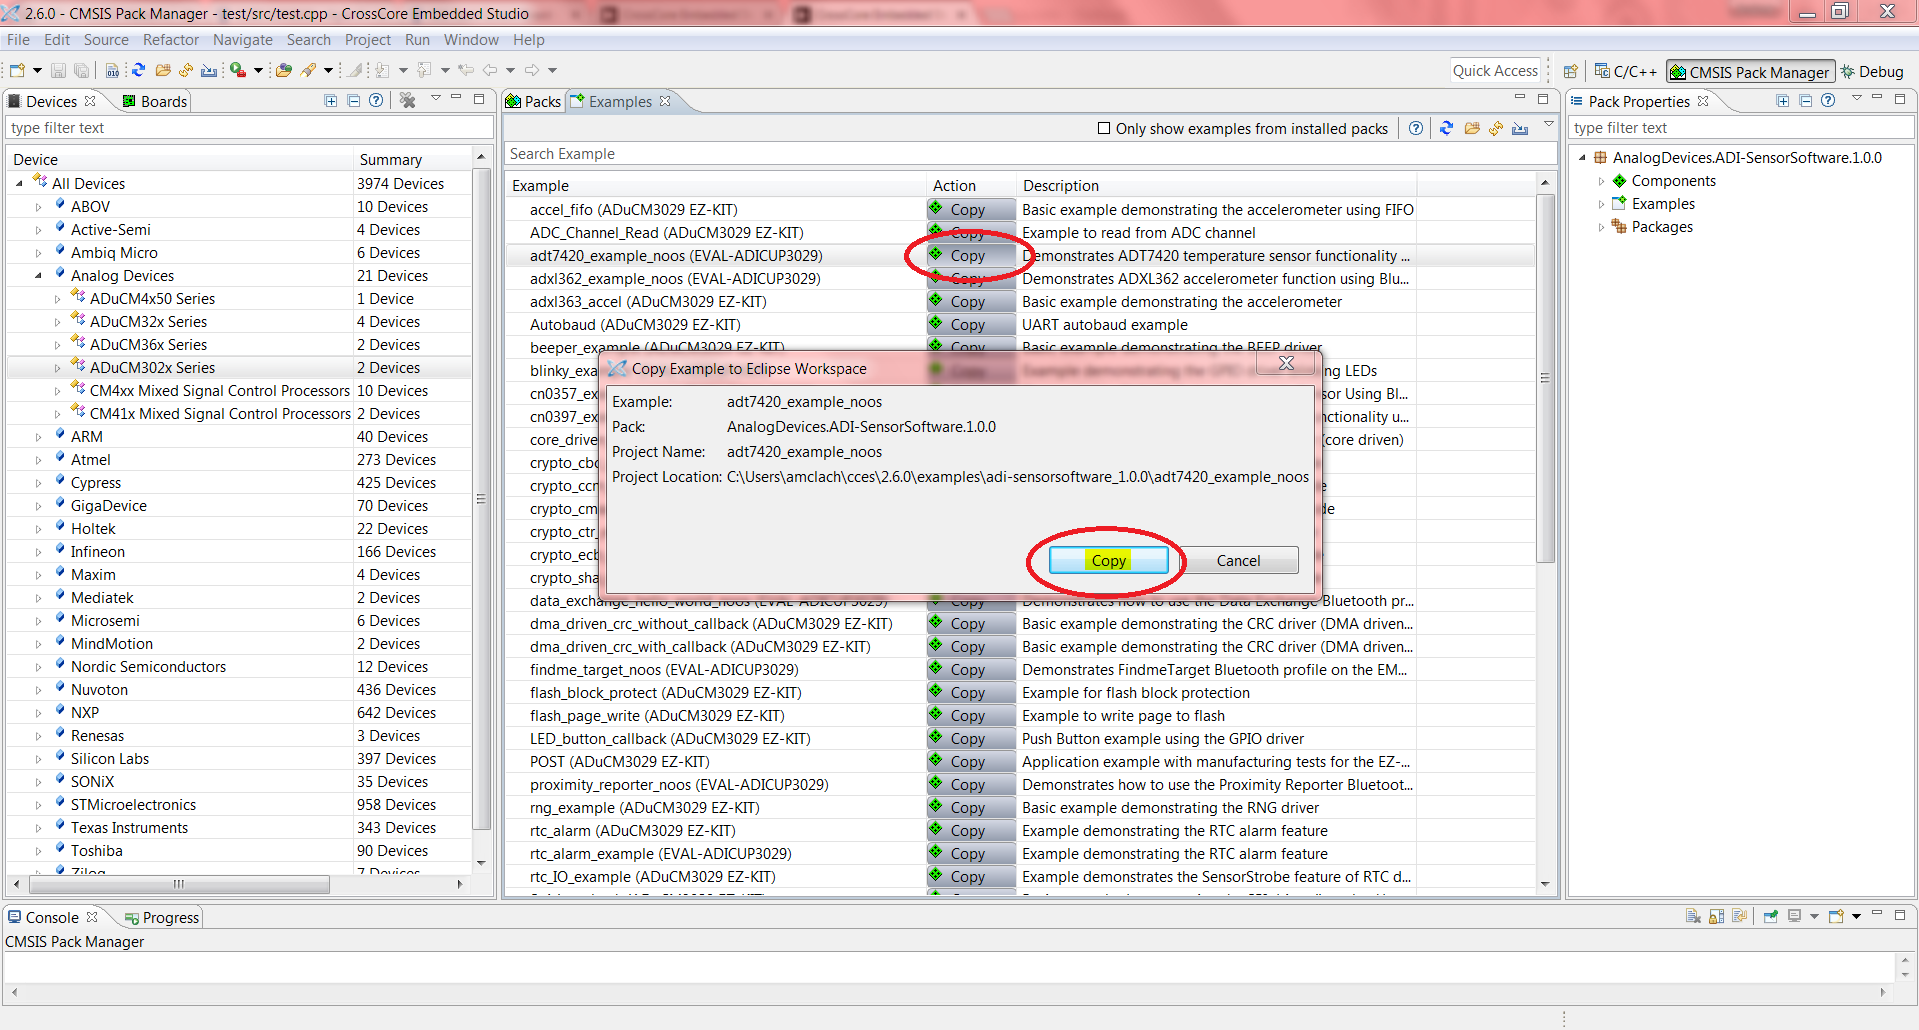Toggle 'Only show examples from installed packs'
The width and height of the screenshot is (1919, 1030).
pos(1104,128)
